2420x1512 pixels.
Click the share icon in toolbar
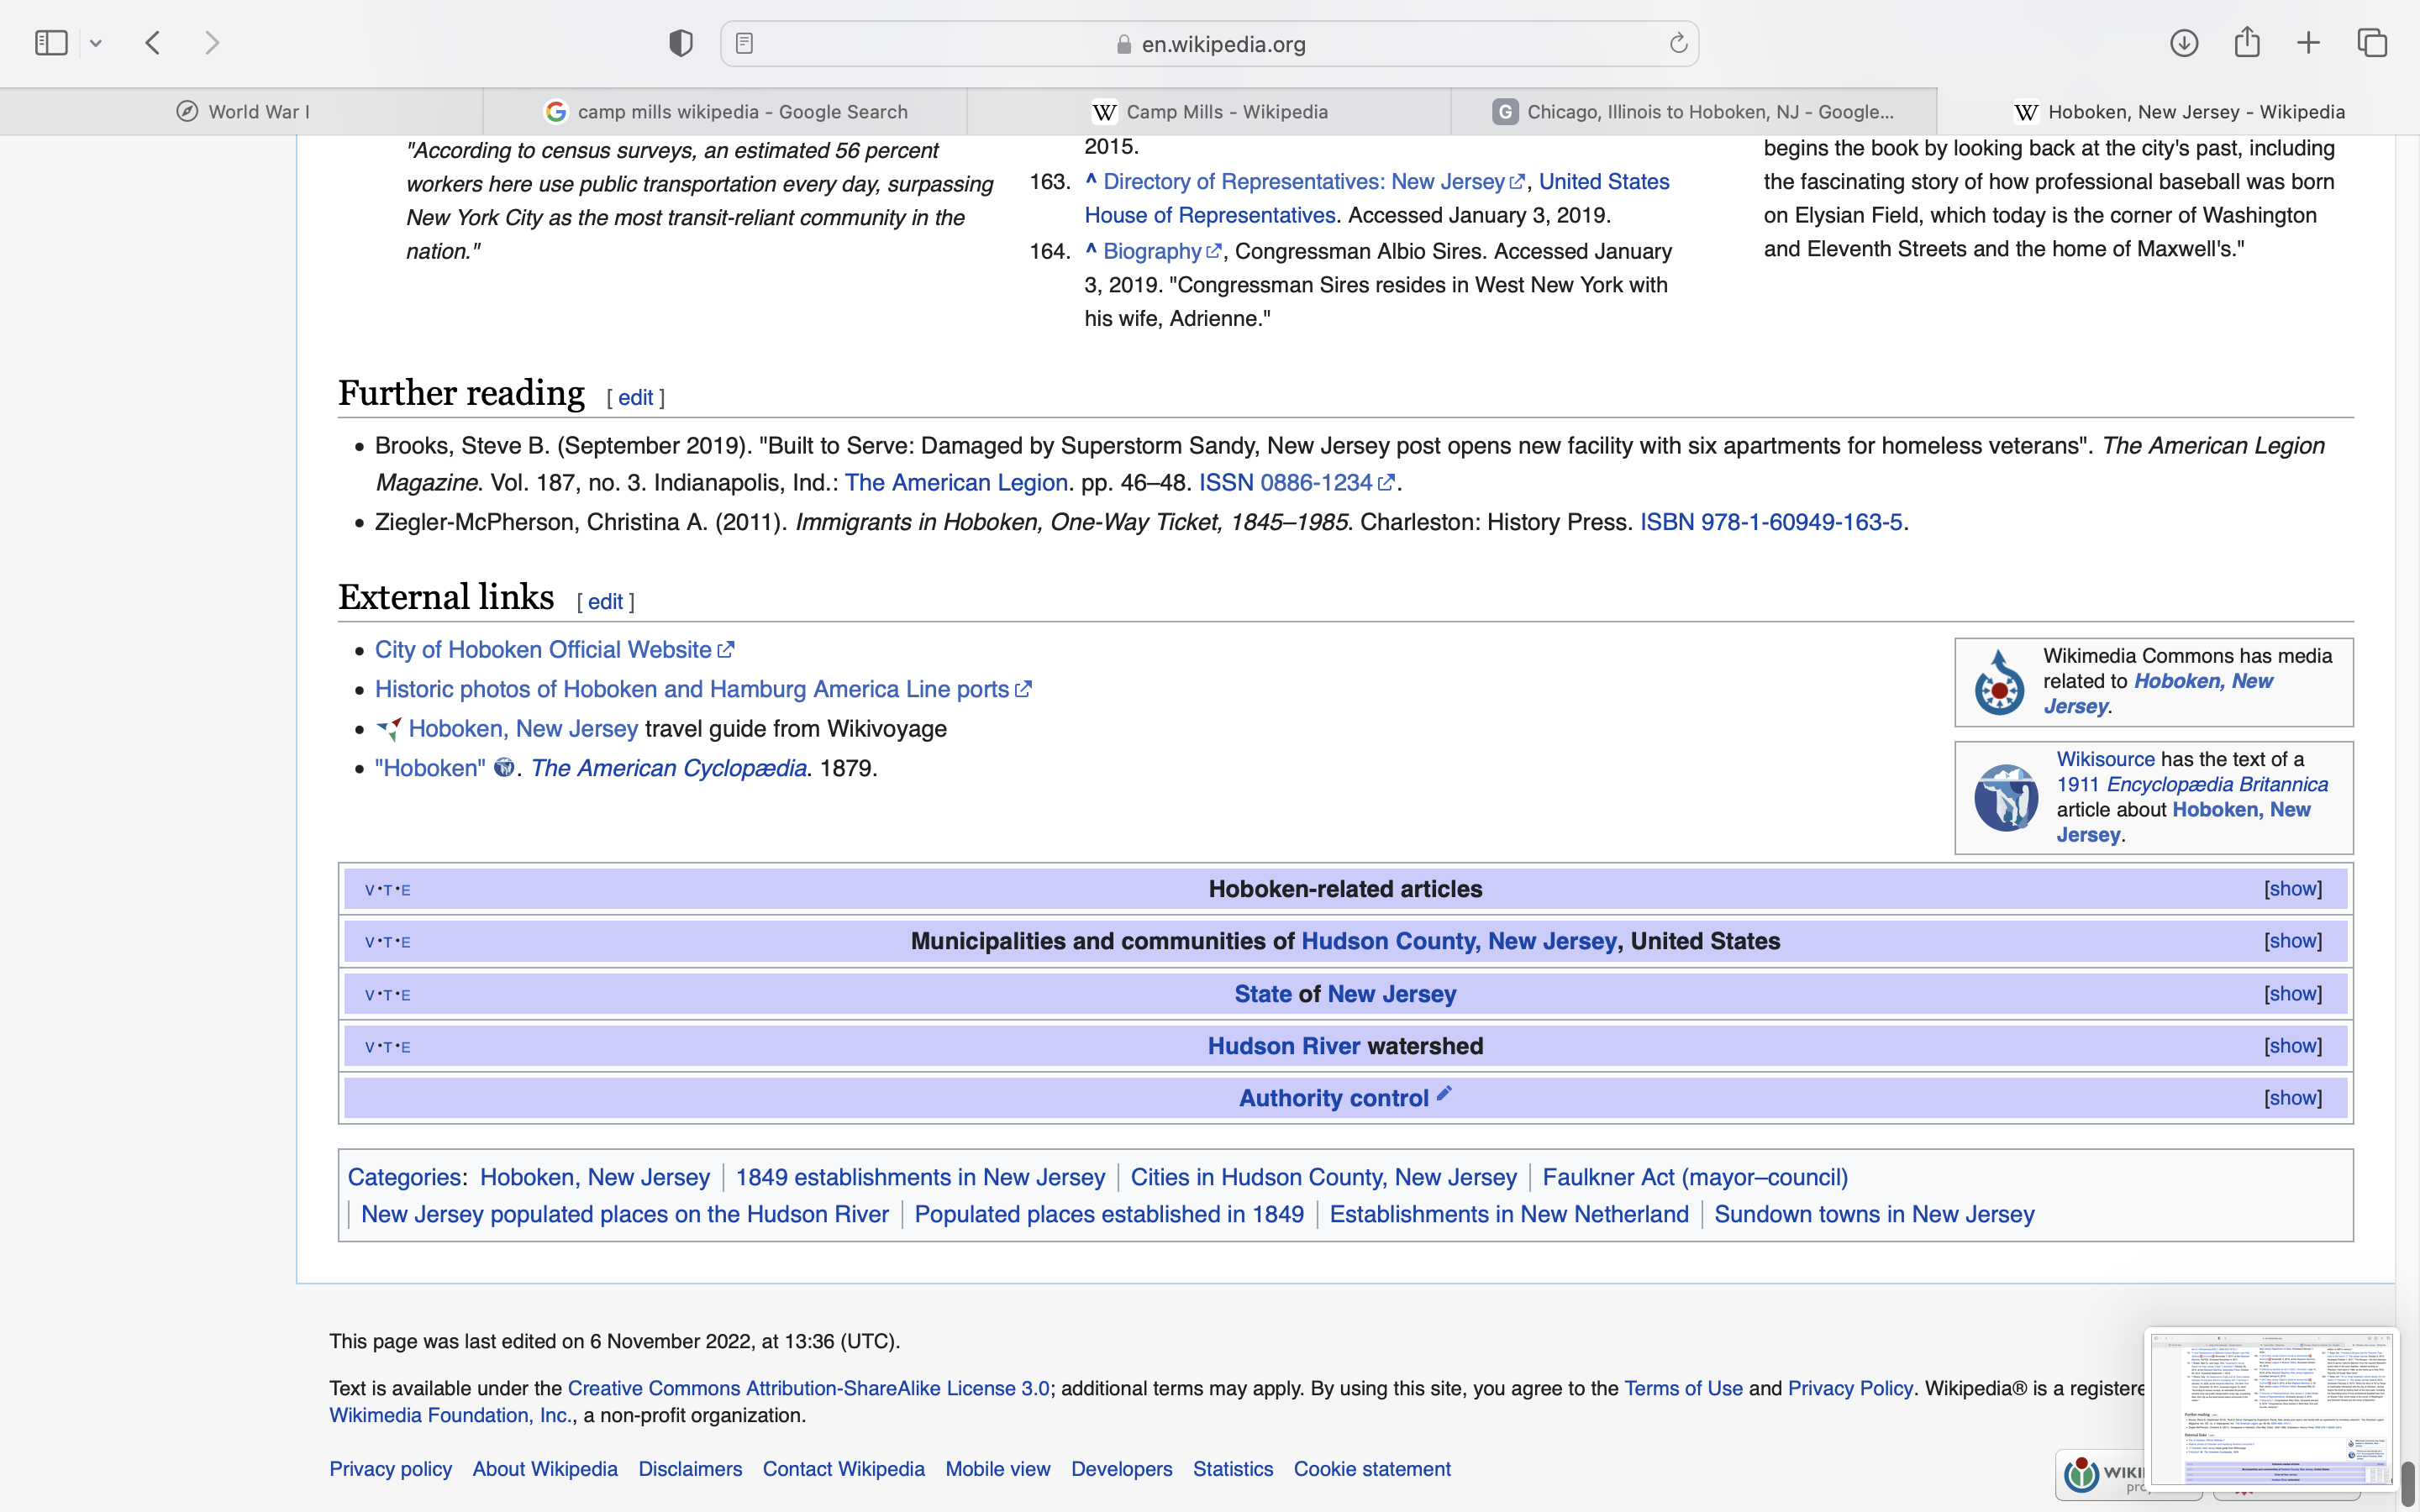click(2247, 43)
